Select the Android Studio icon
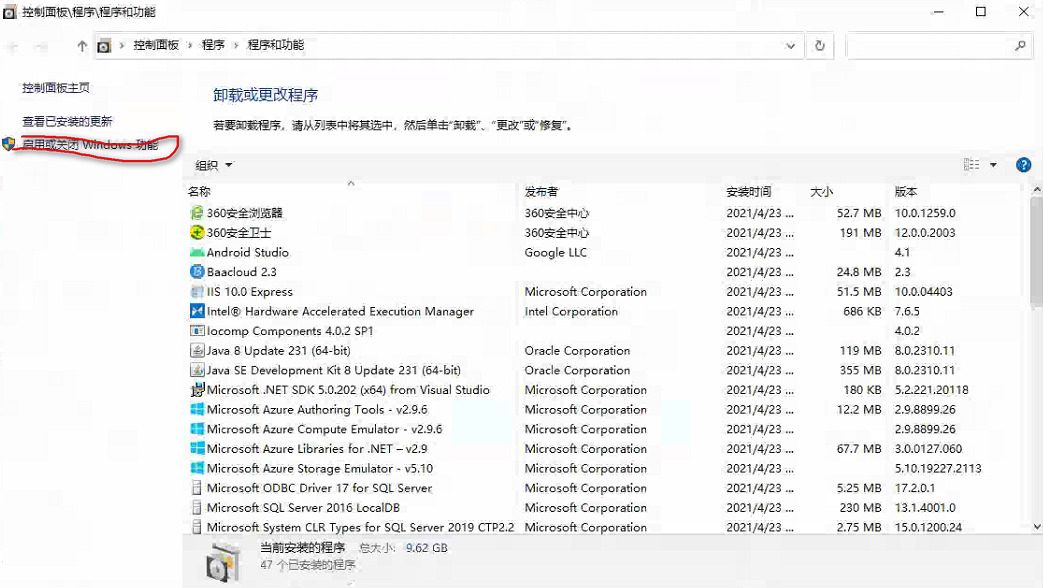Viewport: 1043px width, 588px height. 197,252
